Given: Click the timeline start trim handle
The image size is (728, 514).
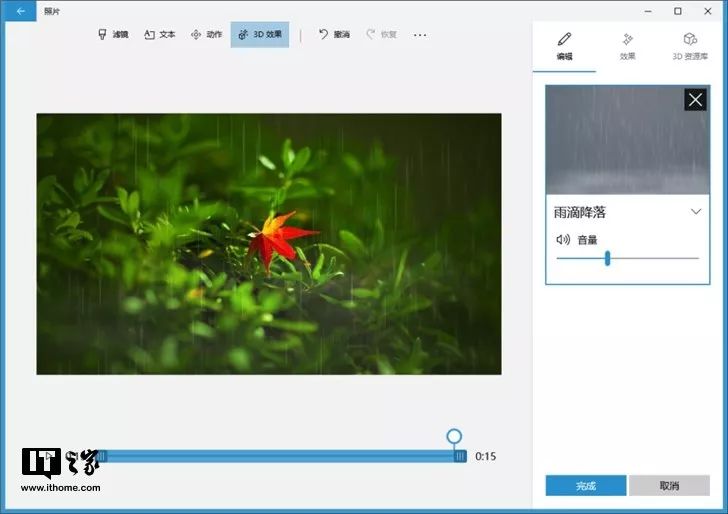Looking at the screenshot, I should coord(102,456).
